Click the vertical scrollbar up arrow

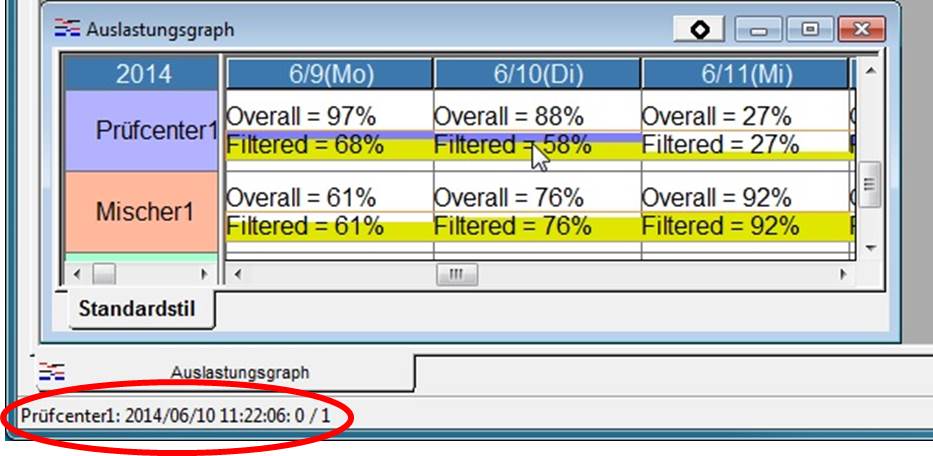(868, 73)
